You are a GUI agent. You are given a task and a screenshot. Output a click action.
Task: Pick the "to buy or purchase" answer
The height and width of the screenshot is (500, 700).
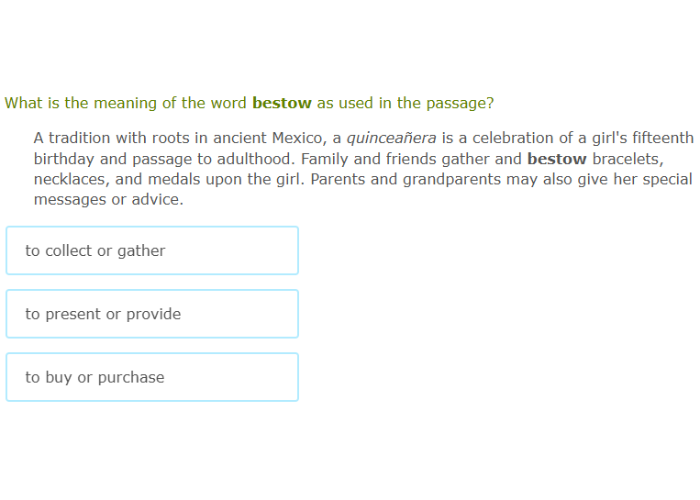click(x=152, y=377)
